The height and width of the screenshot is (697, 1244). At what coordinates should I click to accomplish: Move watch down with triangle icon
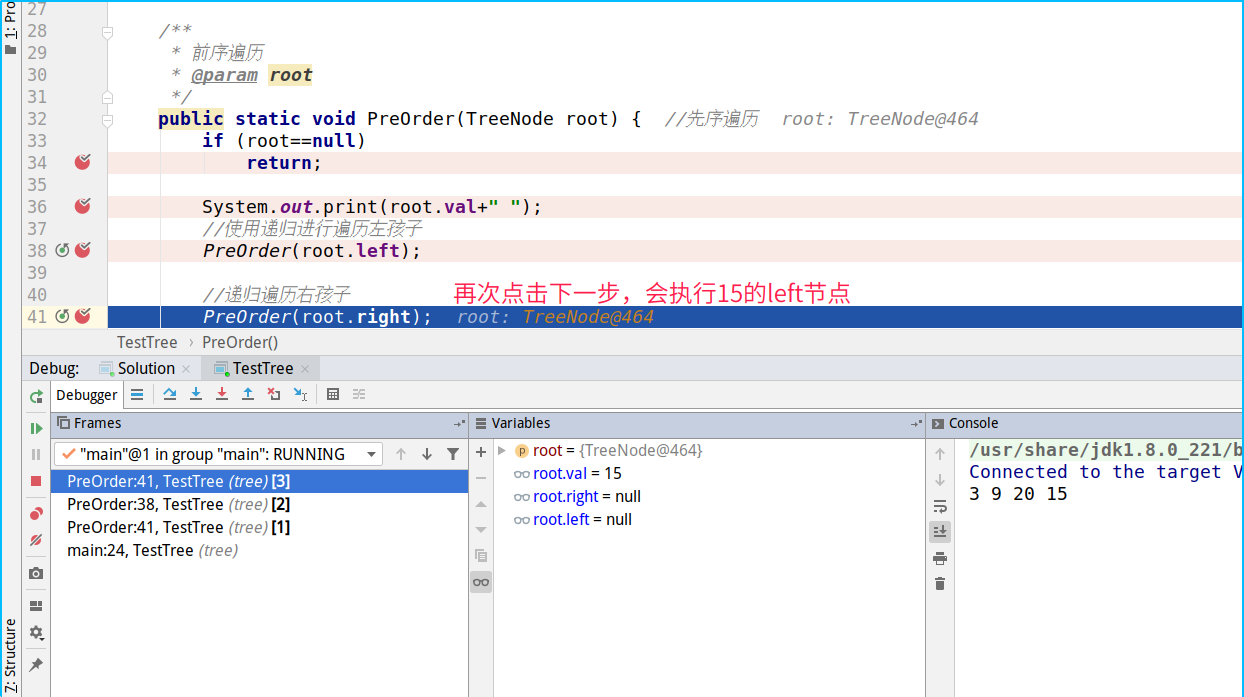[481, 530]
